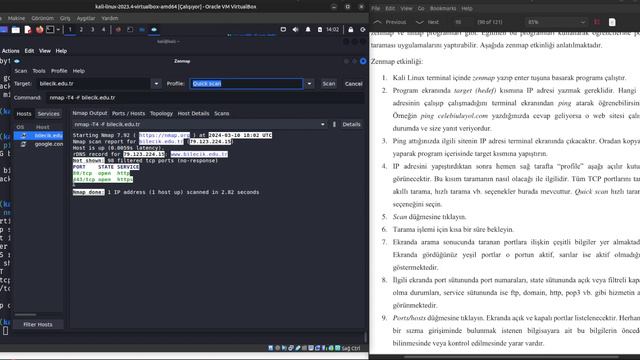
Task: Click the Profile field showing Quick scan
Action: click(x=246, y=84)
